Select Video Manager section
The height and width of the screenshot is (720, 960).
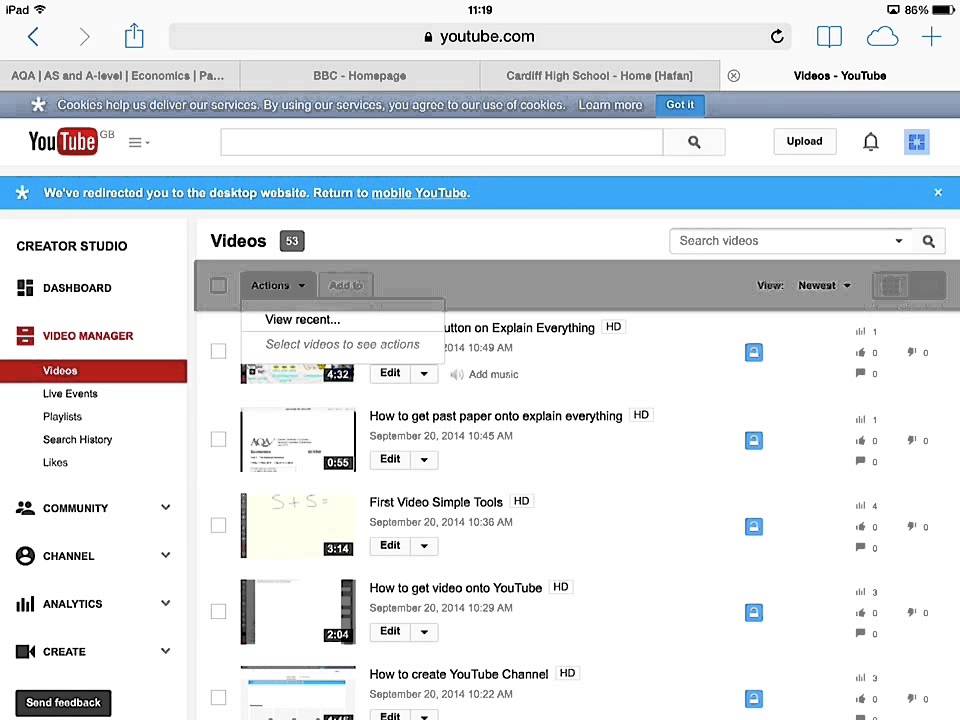74,336
